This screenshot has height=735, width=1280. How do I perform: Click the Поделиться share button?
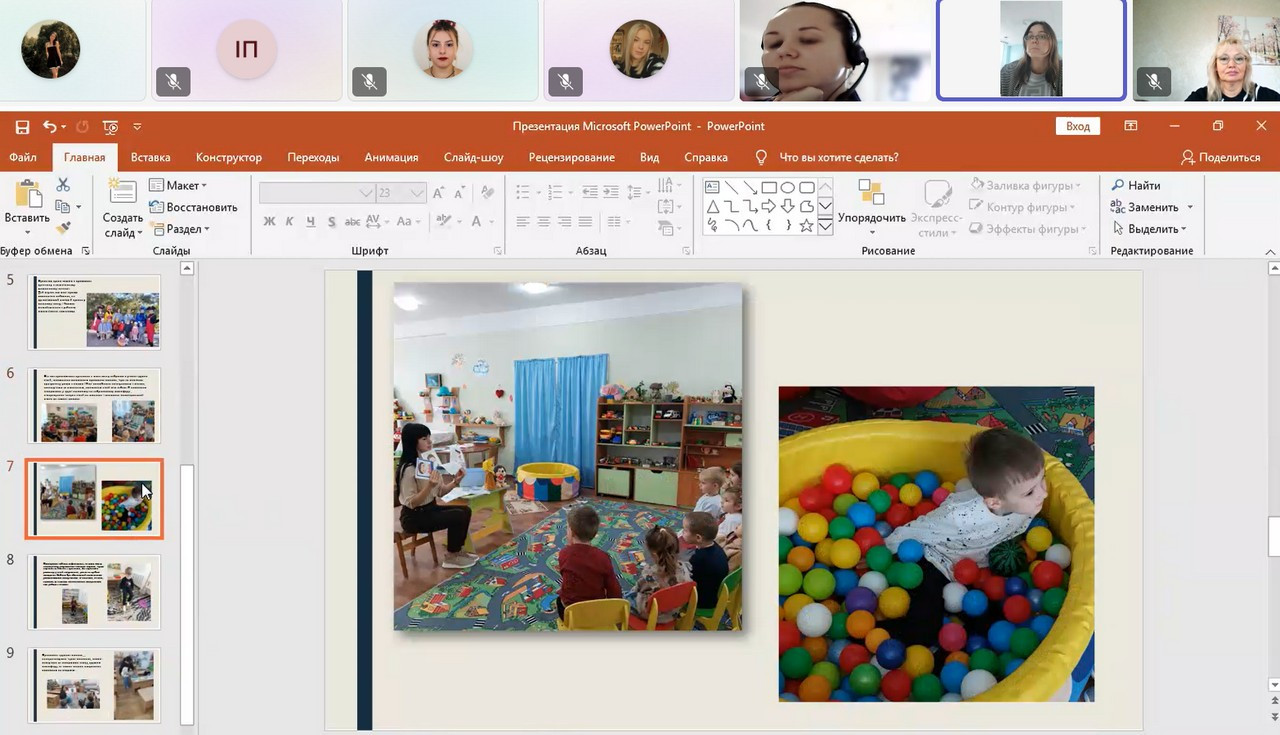1221,157
